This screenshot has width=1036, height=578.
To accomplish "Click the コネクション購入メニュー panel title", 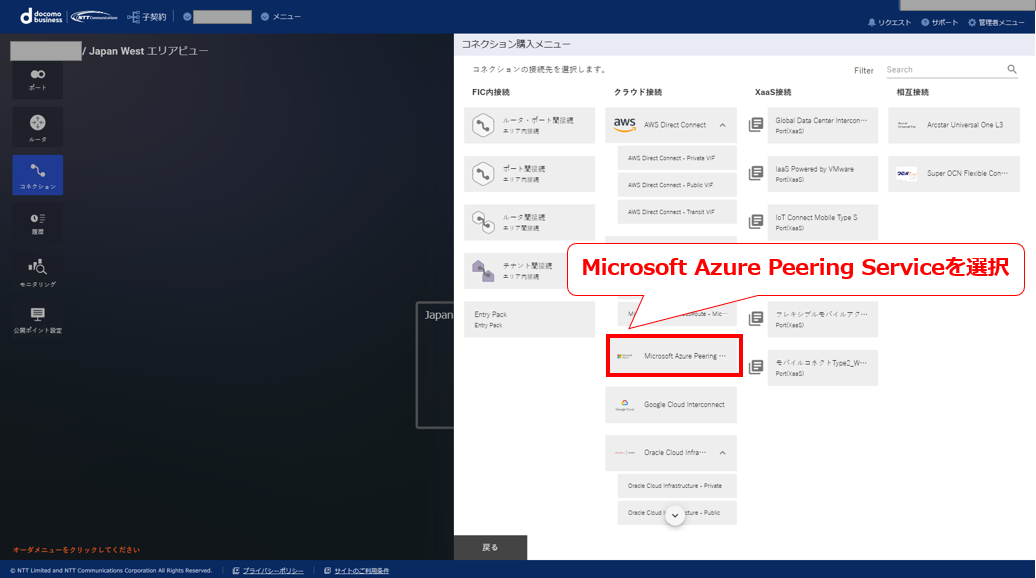I will click(516, 44).
